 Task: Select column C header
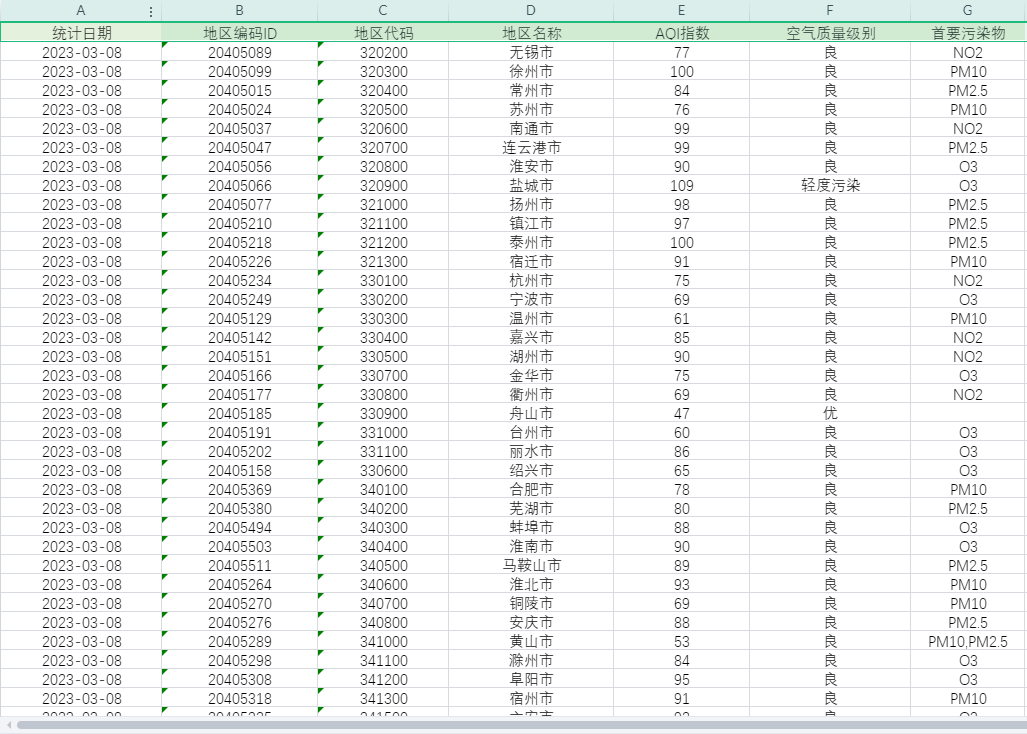383,11
